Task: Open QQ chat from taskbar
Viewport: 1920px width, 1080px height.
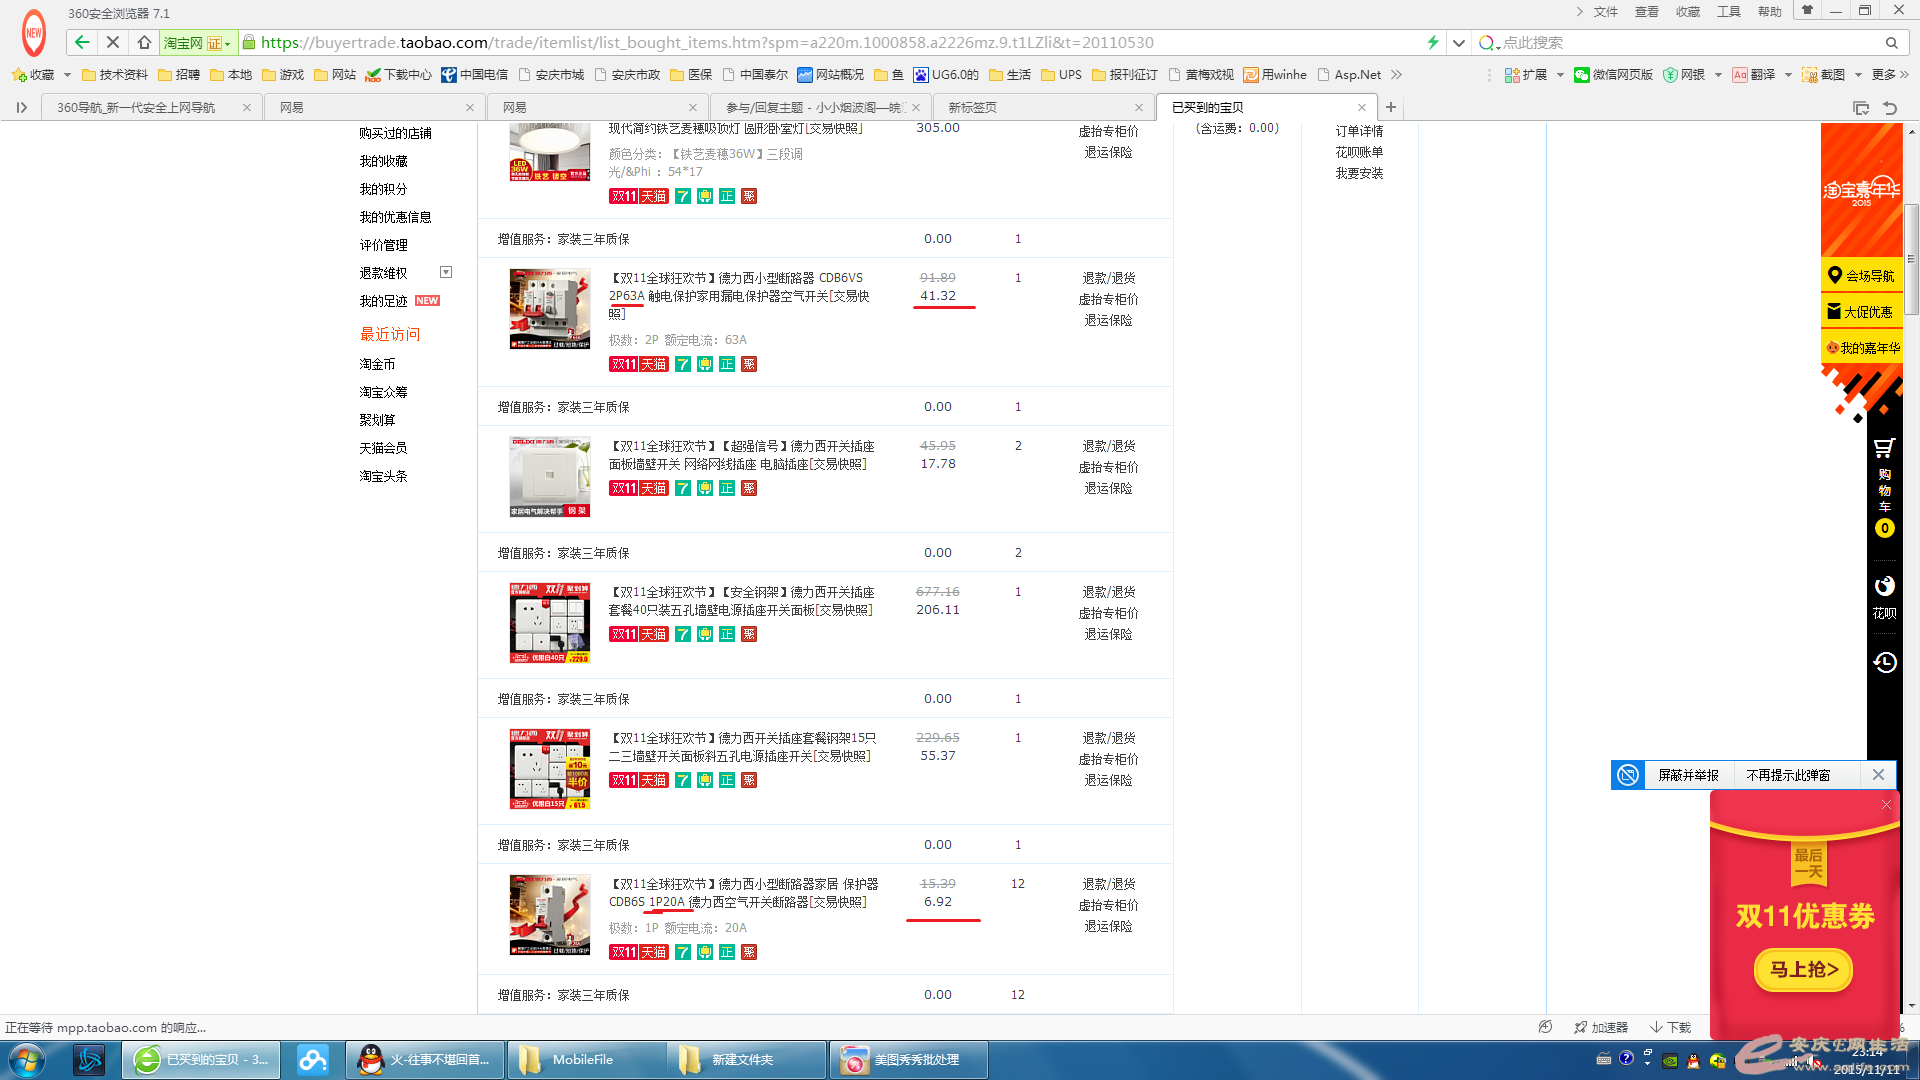Action: 426,1060
